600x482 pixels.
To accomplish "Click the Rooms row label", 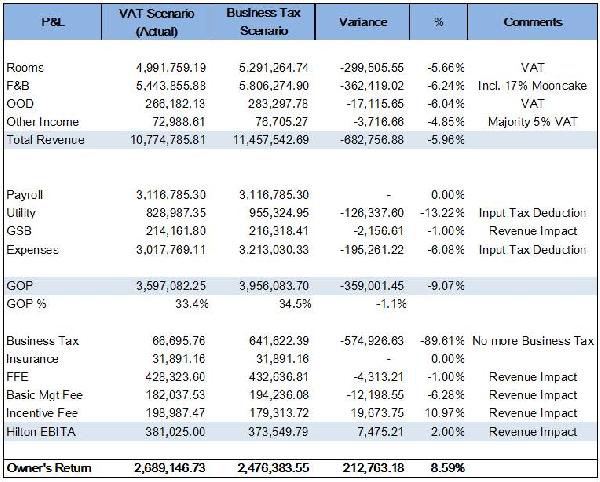I will (25, 68).
